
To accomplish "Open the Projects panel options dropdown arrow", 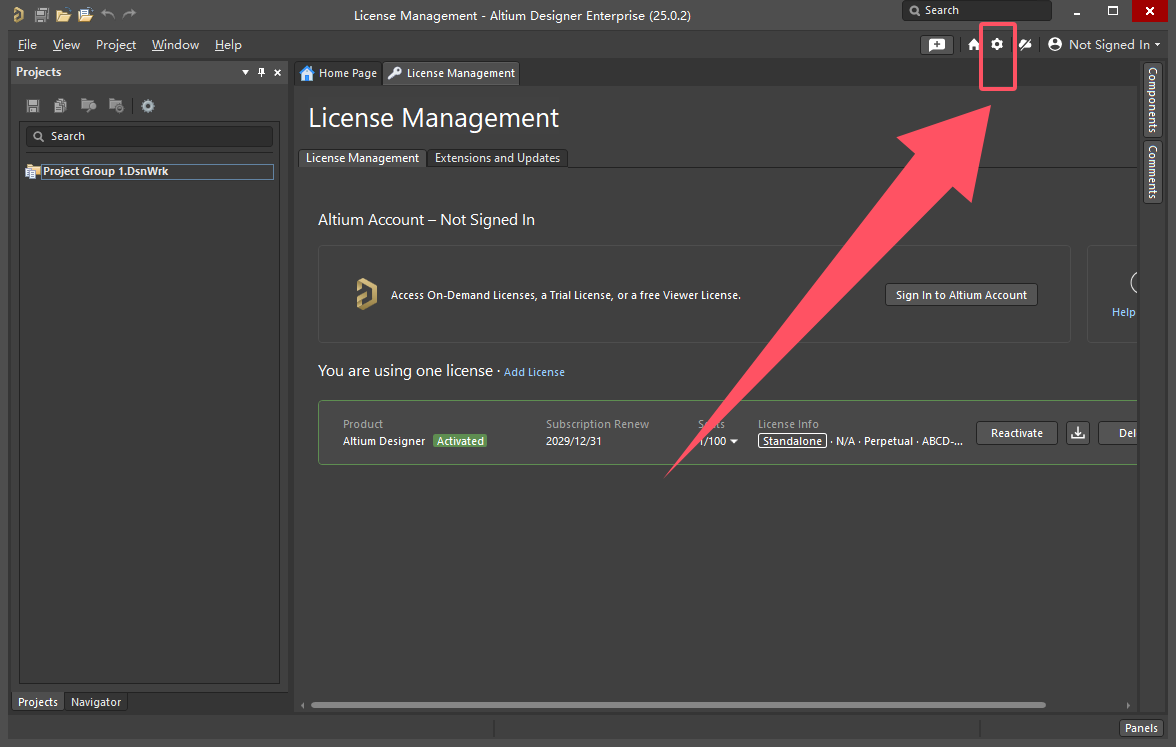I will click(245, 72).
